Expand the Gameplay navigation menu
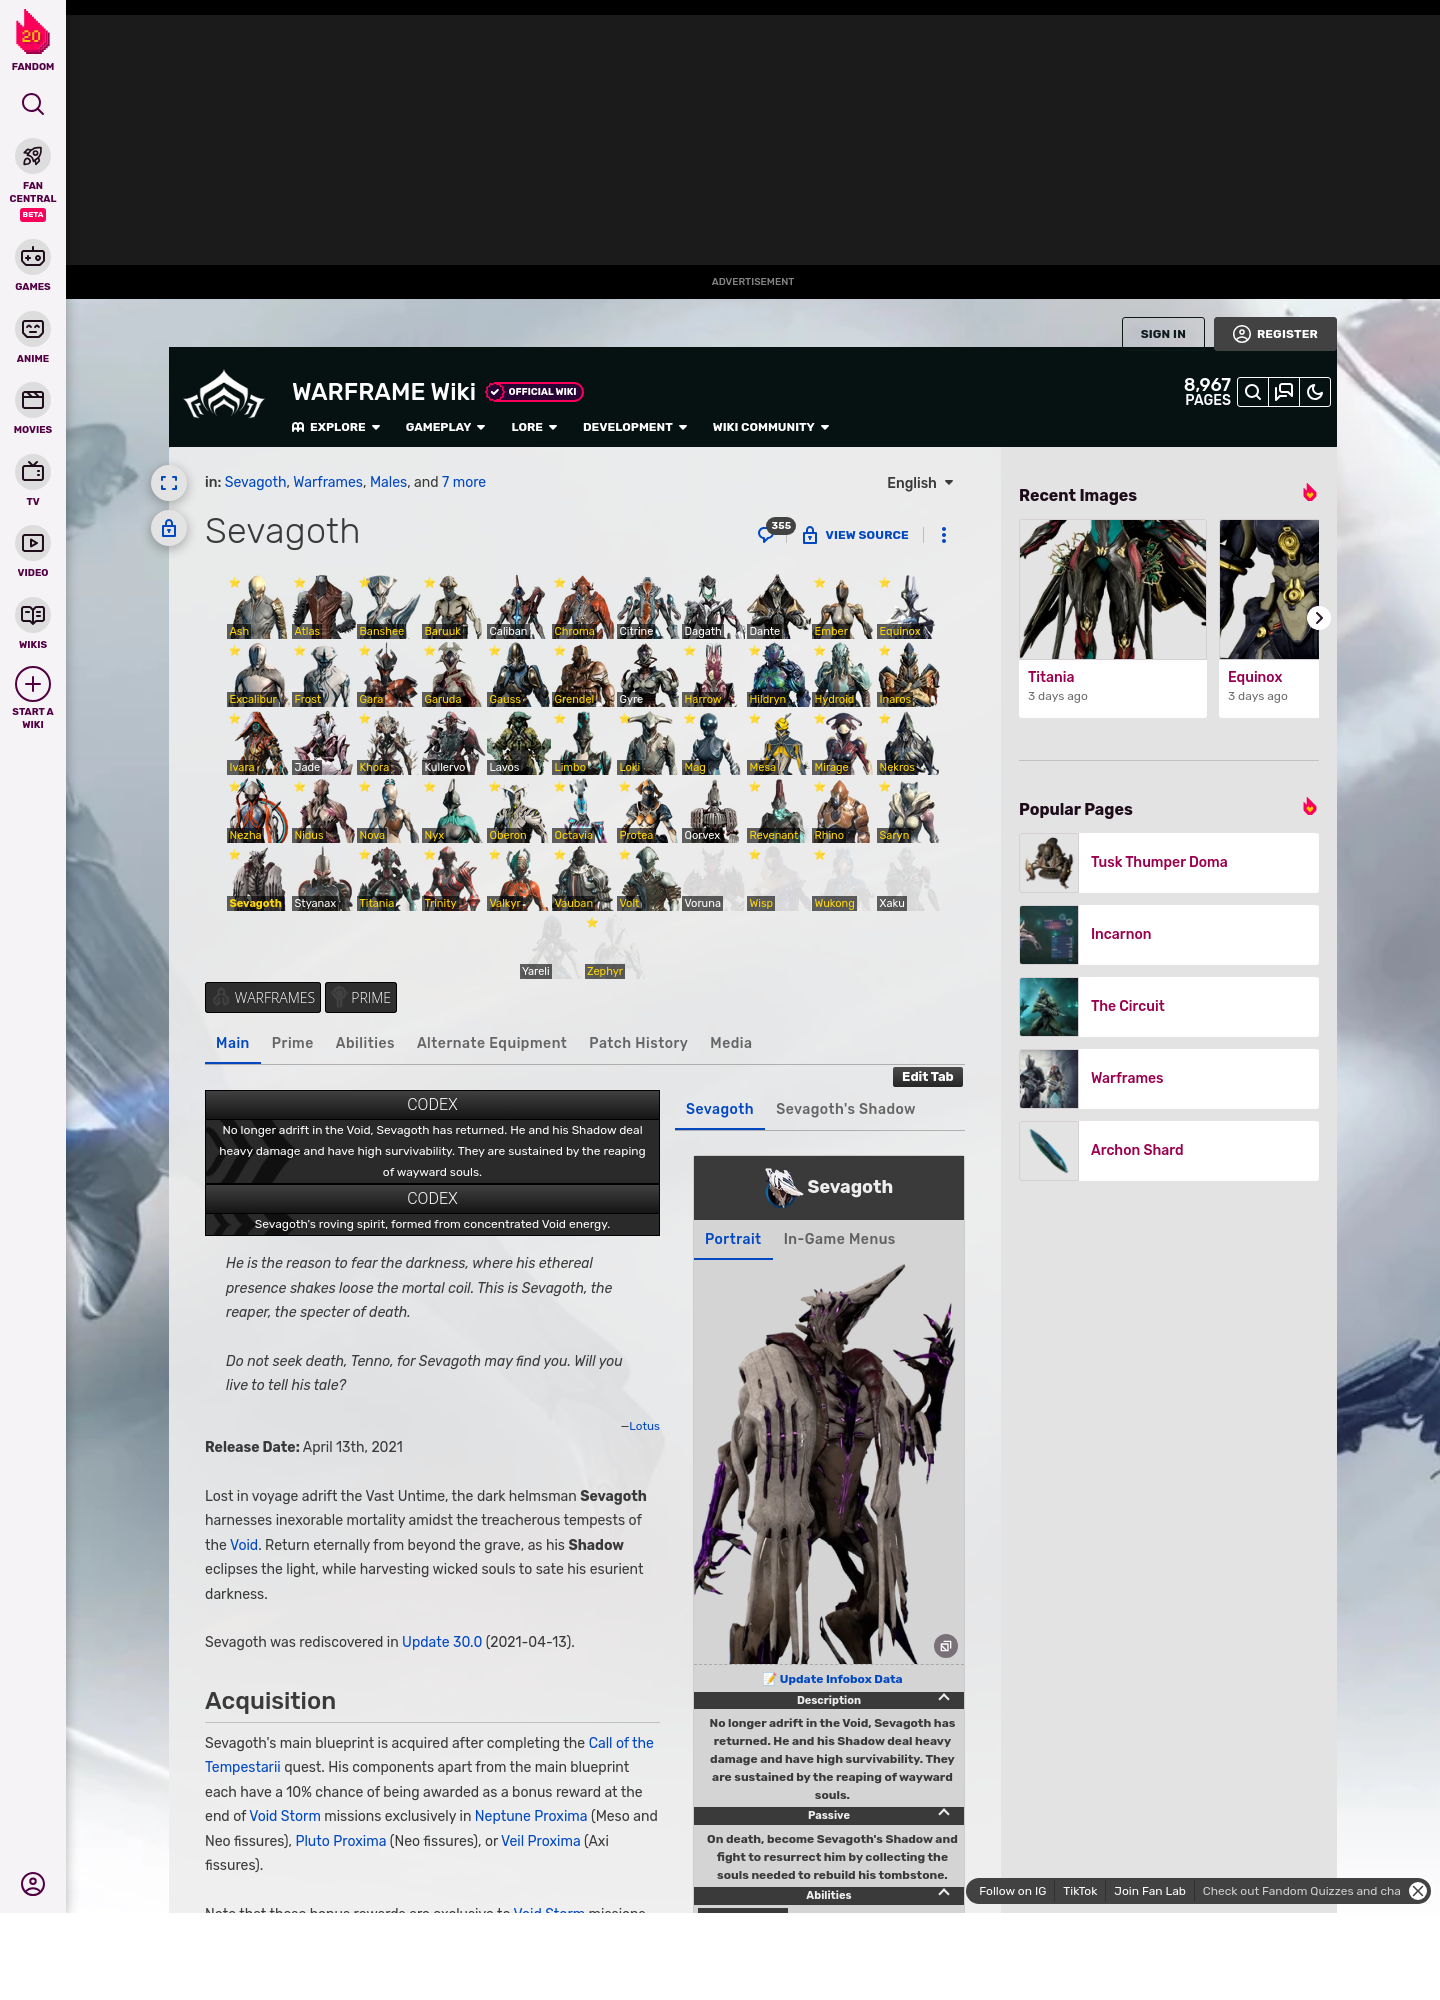The image size is (1440, 2000). [445, 427]
